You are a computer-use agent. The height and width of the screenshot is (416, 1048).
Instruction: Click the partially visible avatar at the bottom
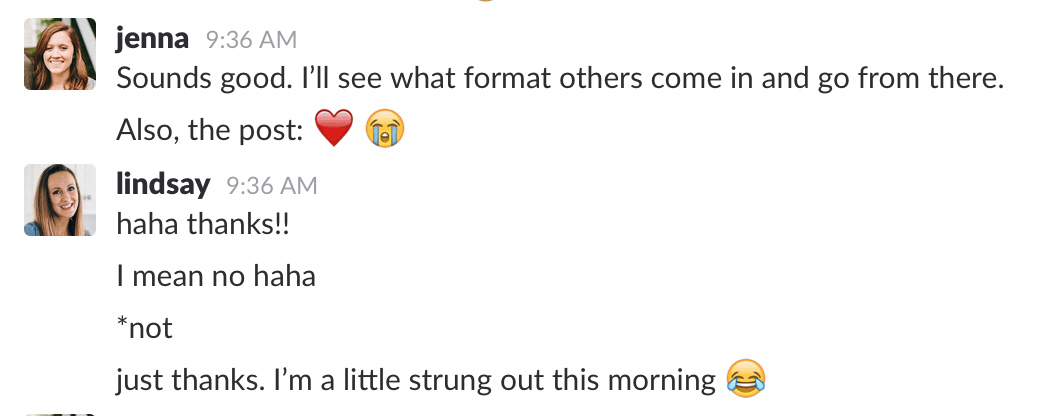point(60,413)
